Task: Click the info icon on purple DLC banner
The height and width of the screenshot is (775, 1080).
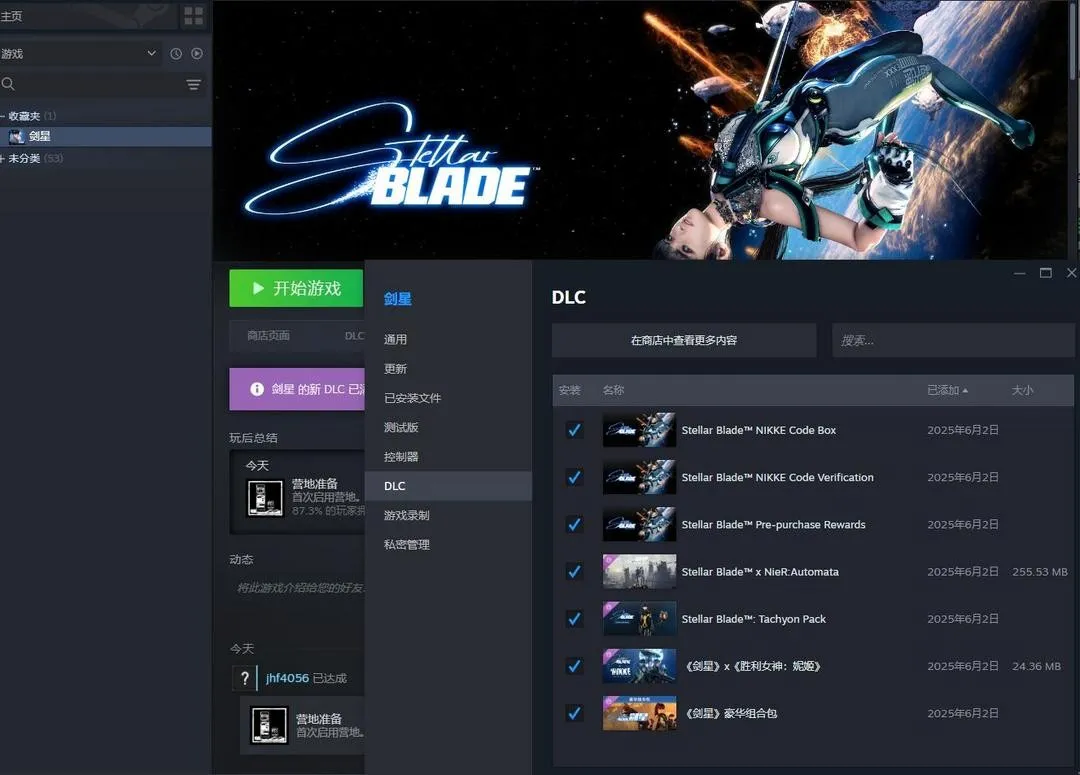Action: (257, 389)
